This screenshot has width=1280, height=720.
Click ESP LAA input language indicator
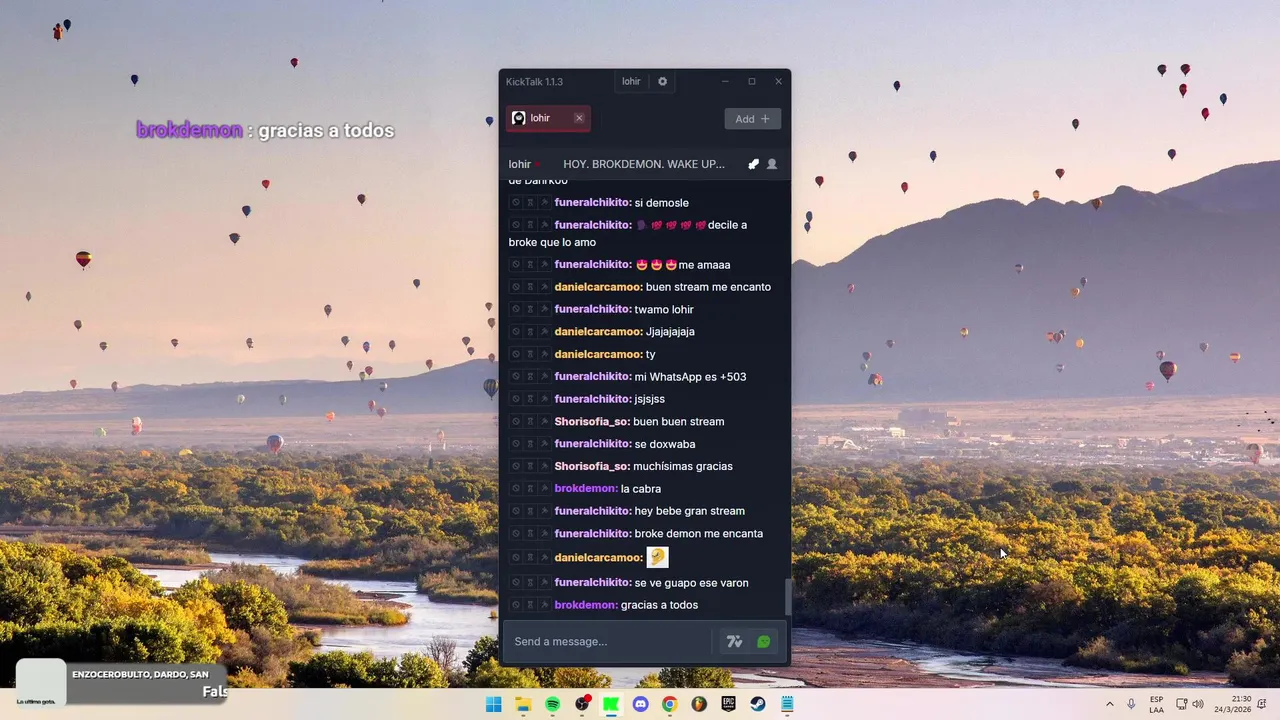(x=1156, y=704)
